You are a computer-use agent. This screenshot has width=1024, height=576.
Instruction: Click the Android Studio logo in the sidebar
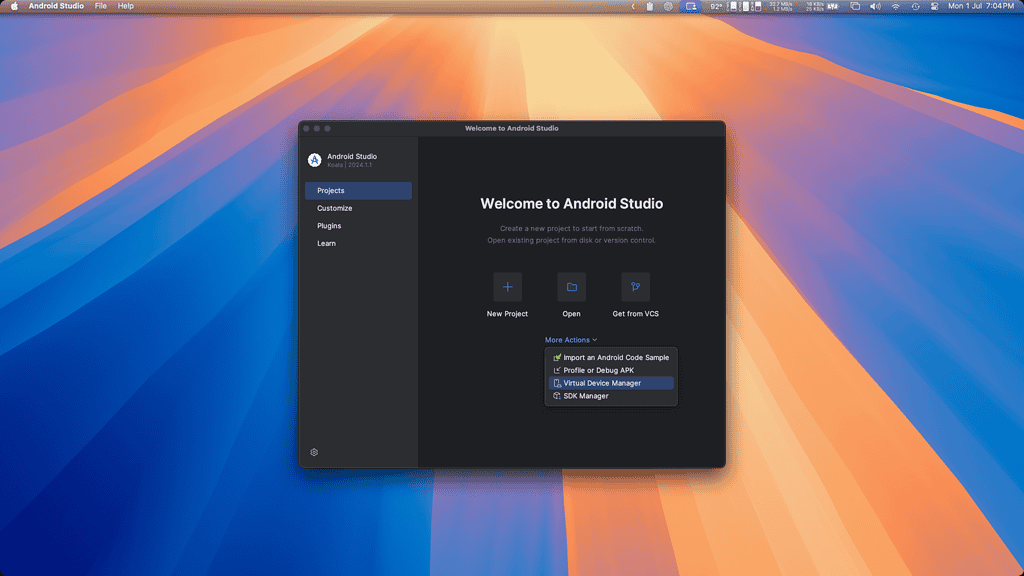click(x=314, y=160)
